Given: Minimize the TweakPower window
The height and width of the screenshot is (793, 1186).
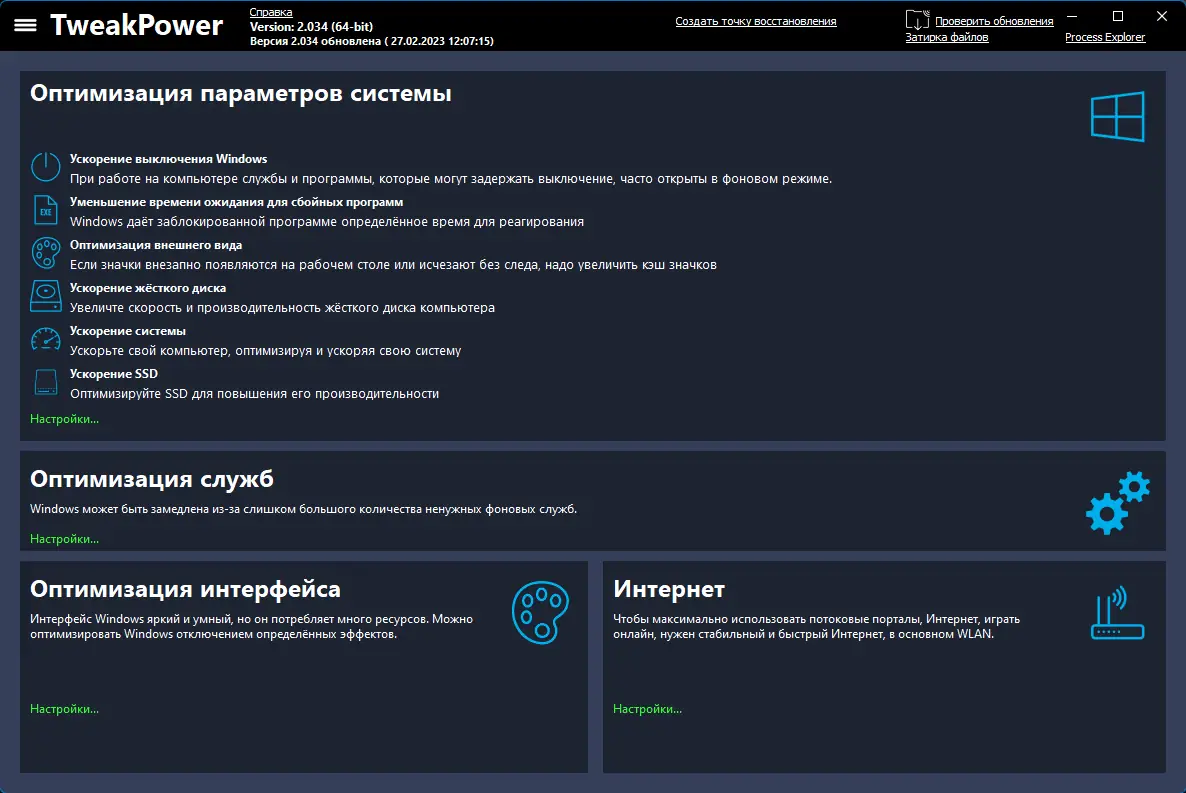Looking at the screenshot, I should [1072, 16].
